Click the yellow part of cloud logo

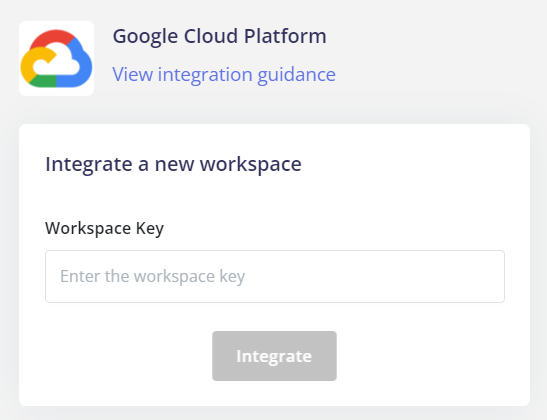click(x=31, y=65)
